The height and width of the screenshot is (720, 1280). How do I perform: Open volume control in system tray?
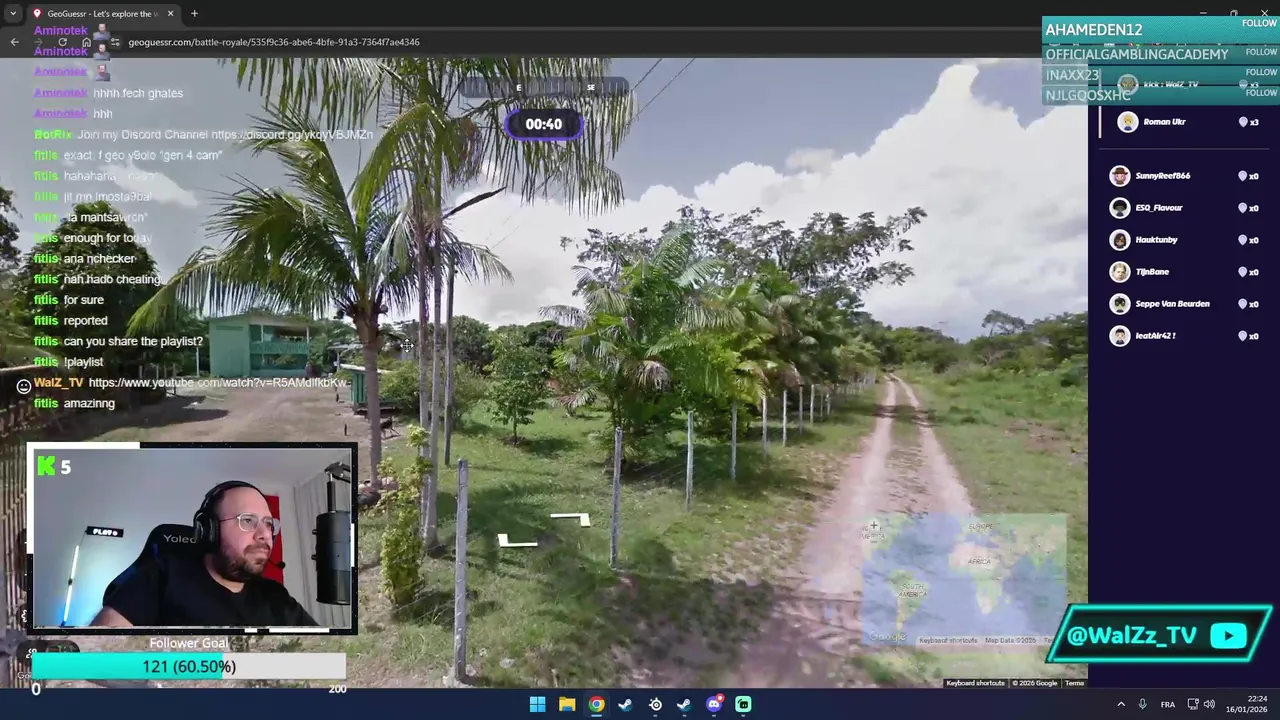(x=1209, y=704)
